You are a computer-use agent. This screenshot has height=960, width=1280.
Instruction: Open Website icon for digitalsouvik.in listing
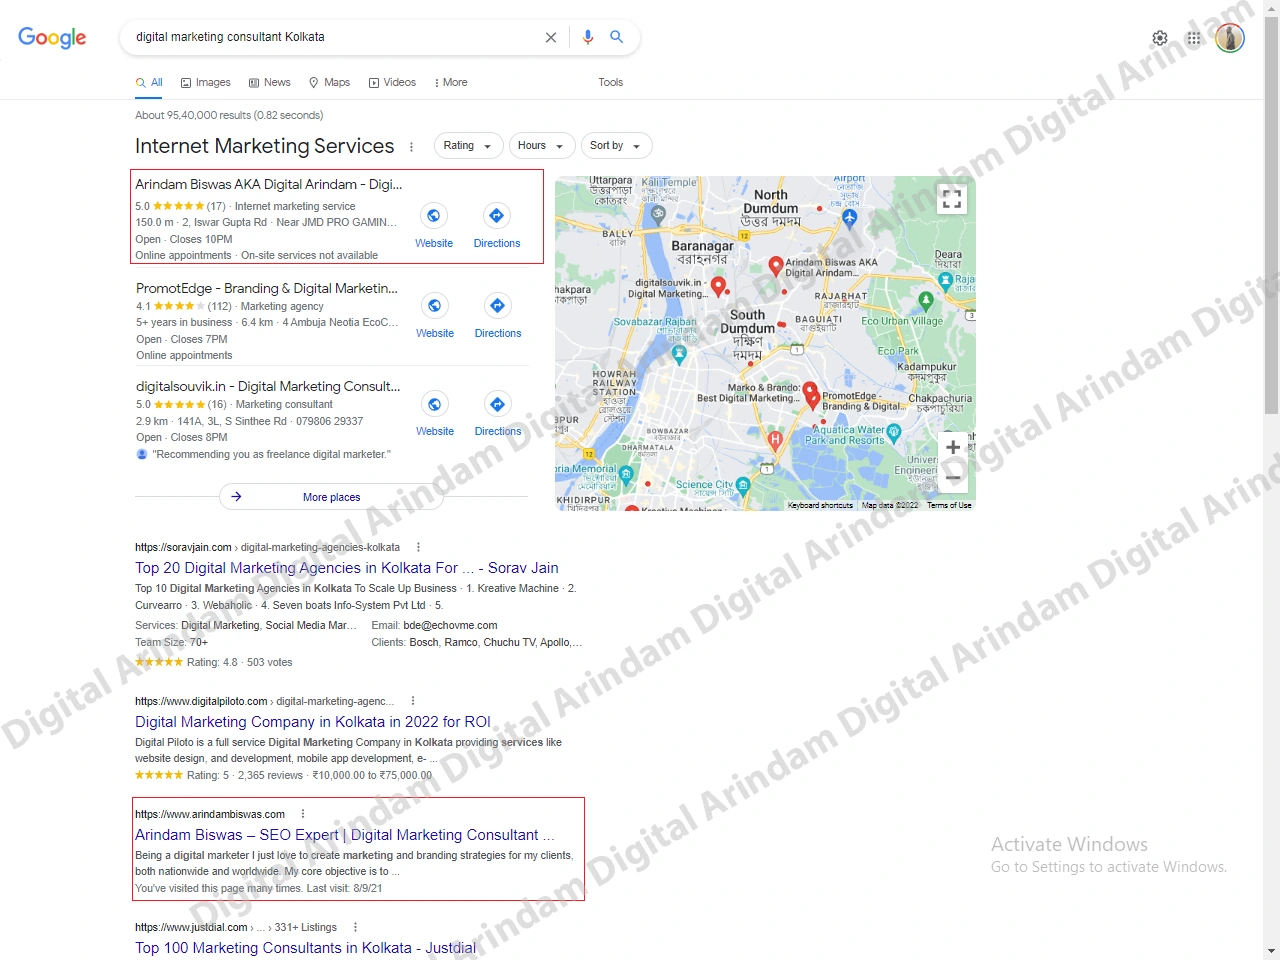click(435, 404)
